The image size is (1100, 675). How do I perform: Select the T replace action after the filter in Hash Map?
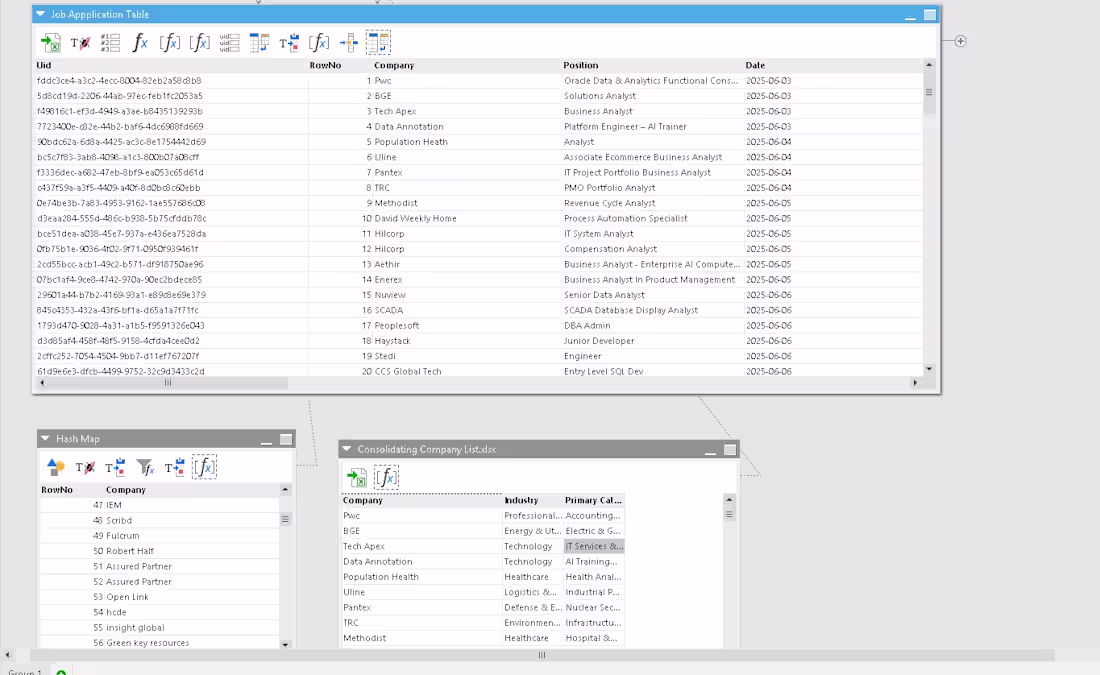175,467
